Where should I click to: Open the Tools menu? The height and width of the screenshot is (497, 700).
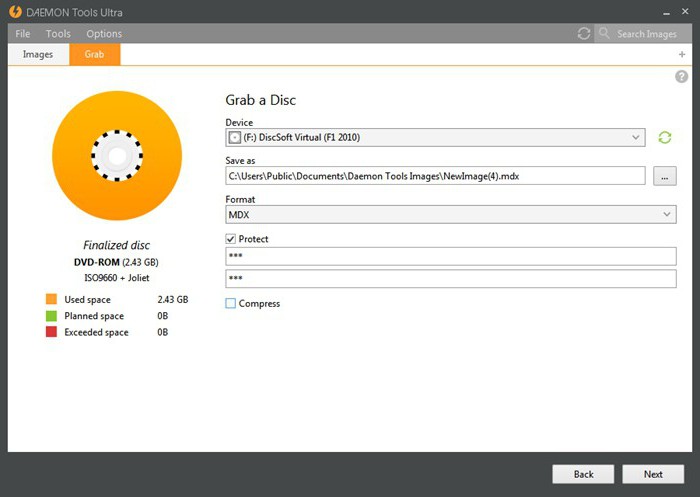(58, 33)
